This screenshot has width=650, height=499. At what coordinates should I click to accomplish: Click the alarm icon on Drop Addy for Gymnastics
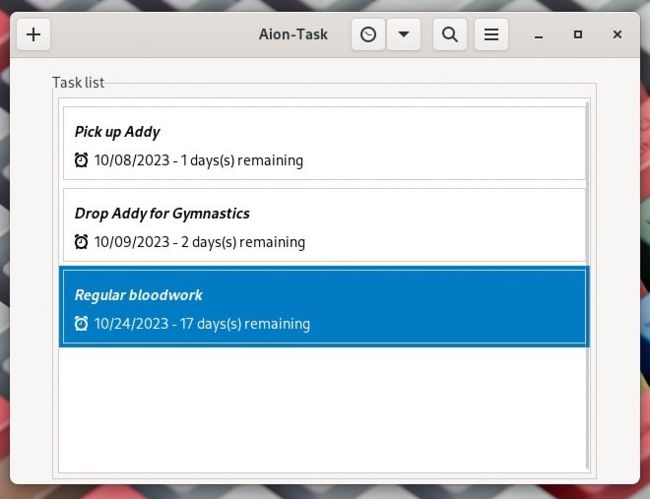click(82, 242)
